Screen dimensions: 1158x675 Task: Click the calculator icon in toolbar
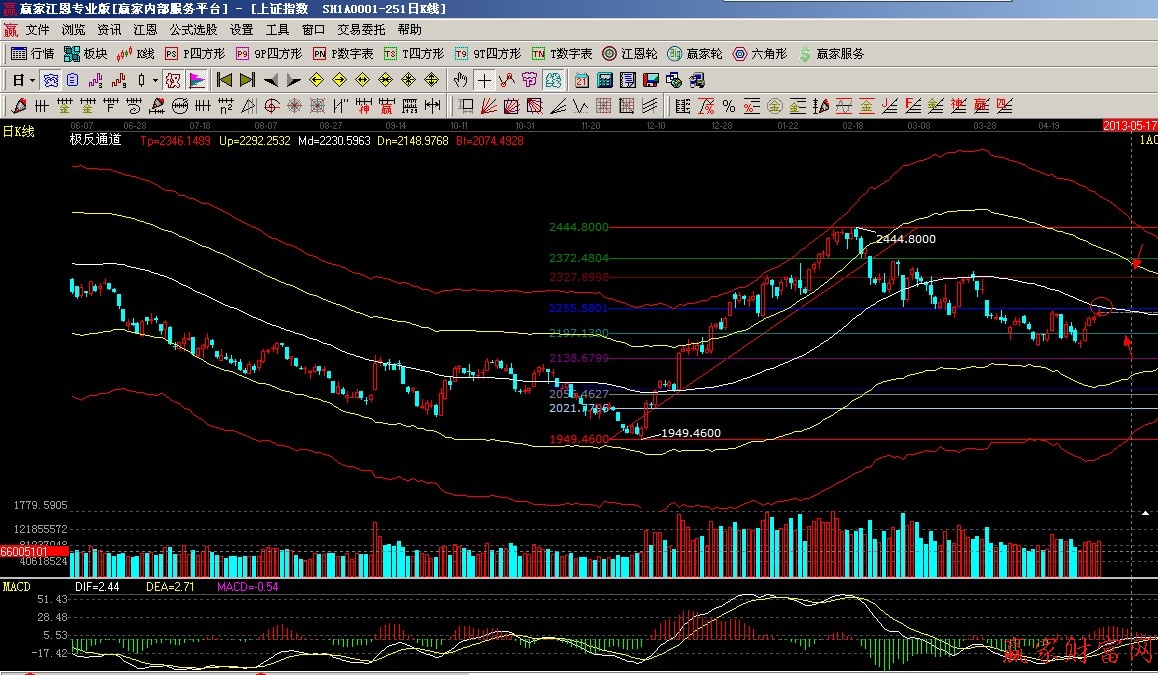click(606, 80)
